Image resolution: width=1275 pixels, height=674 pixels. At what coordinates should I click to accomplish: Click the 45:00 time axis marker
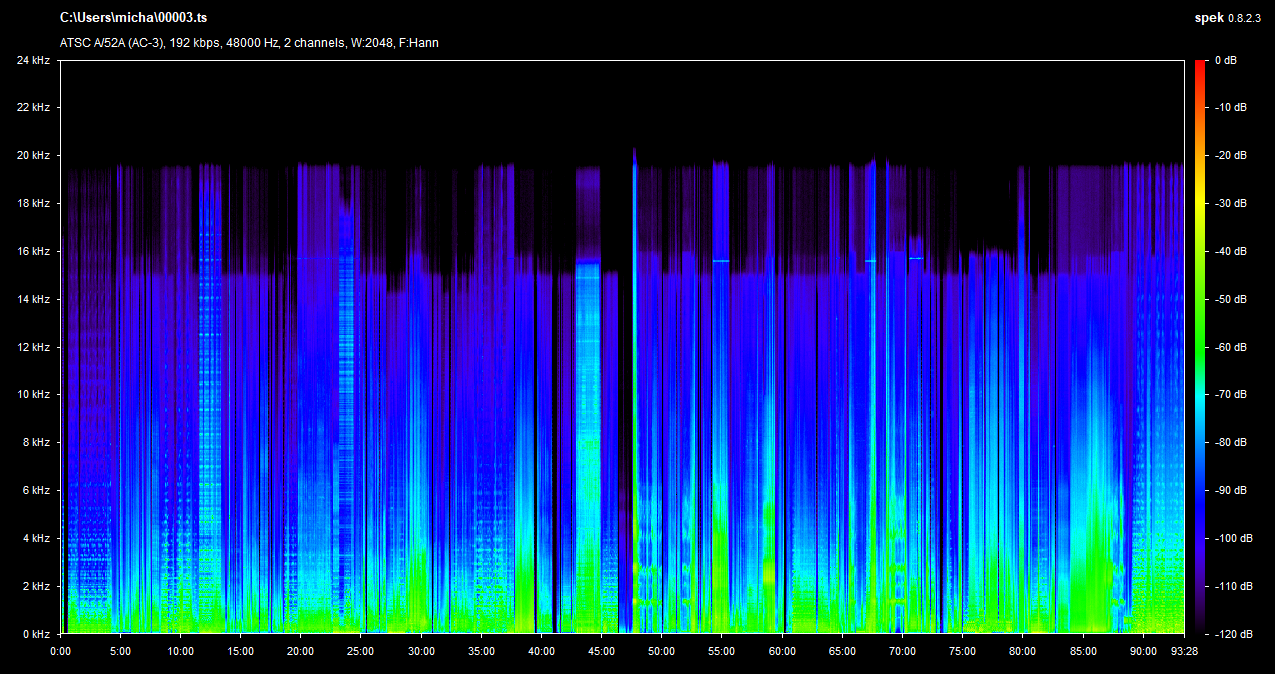coord(601,651)
